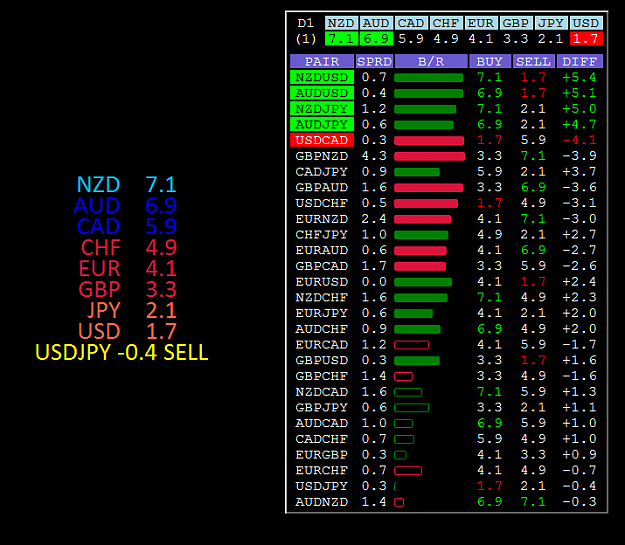Click the +5.4 DIFF value for NZDUSD
625x545 pixels.
coord(579,77)
